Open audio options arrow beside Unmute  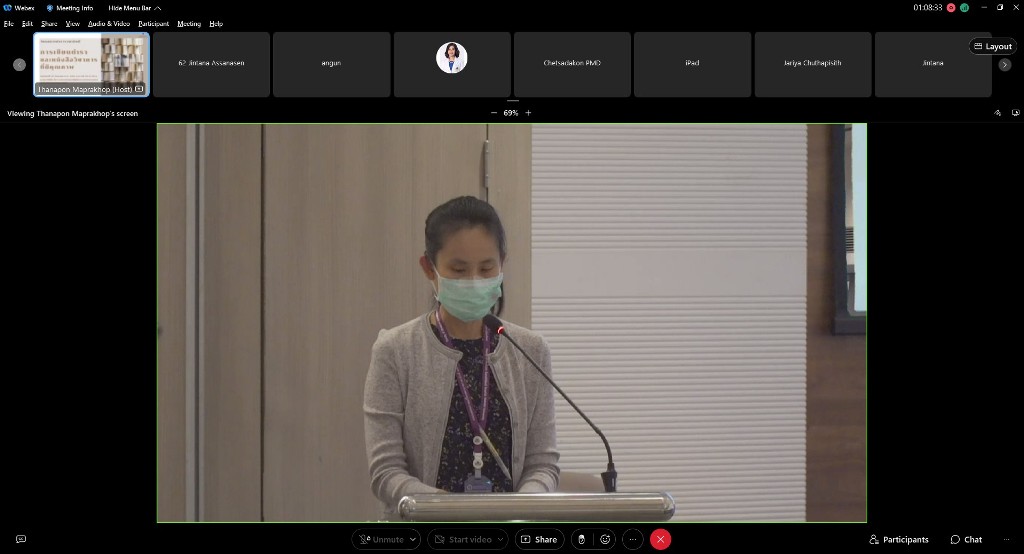(414, 539)
